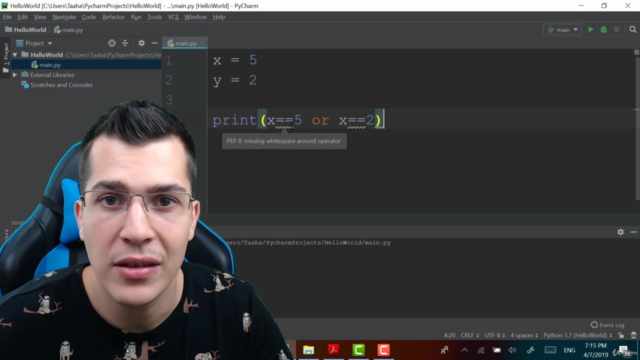Change 4 spaces indent setting
640x360 pixels.
[x=524, y=336]
